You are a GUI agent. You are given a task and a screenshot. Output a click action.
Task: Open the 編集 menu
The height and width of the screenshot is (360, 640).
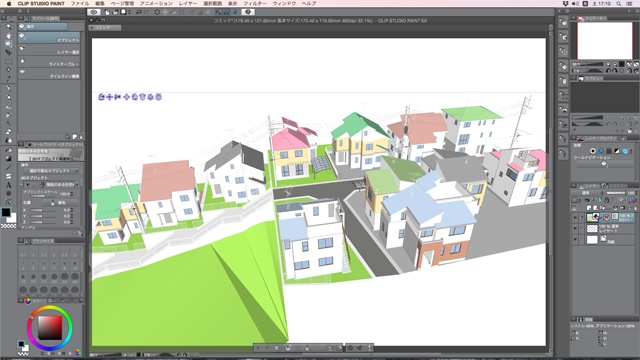100,3
